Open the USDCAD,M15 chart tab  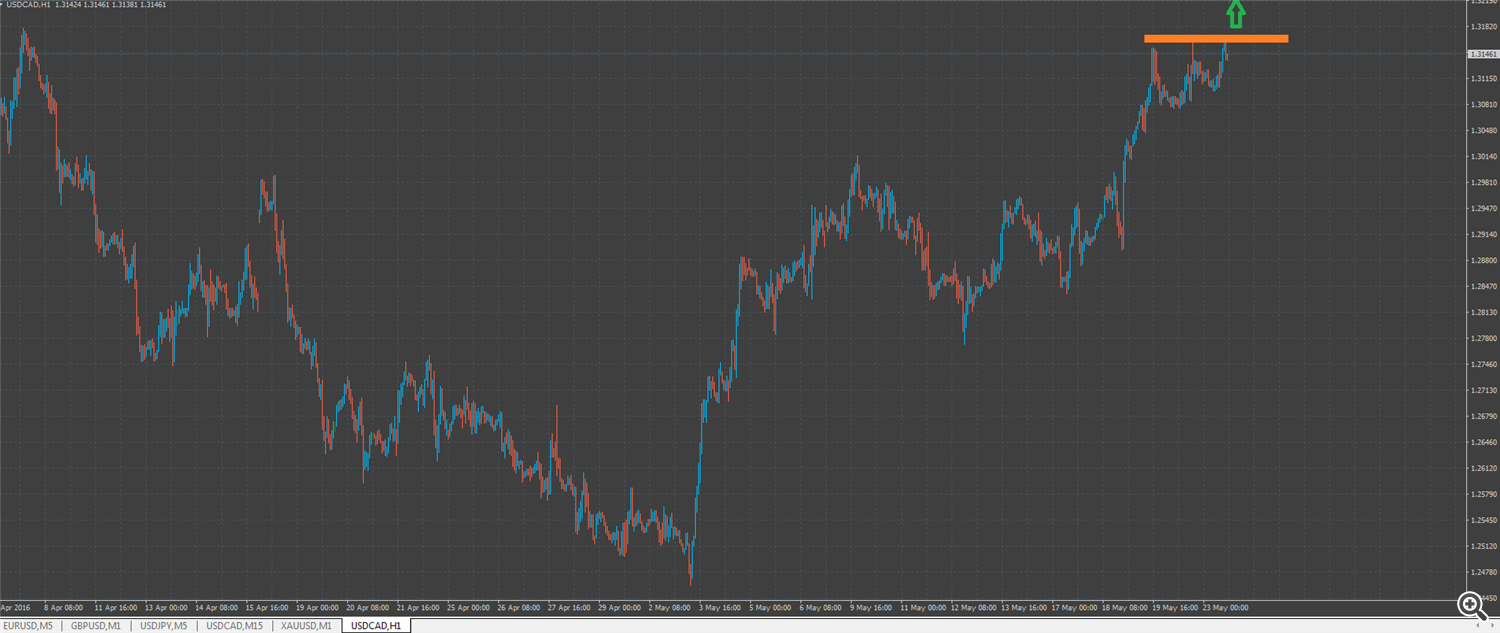(234, 626)
